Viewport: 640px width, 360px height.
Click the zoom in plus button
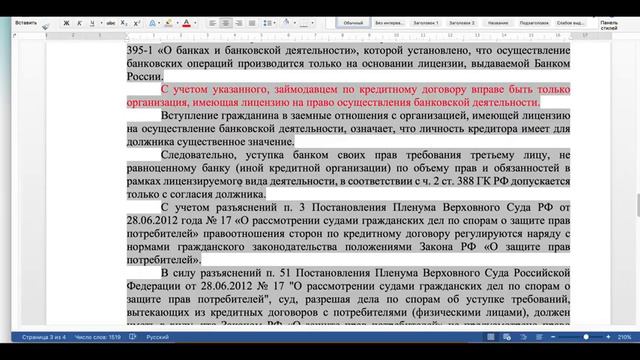pyautogui.click(x=608, y=337)
